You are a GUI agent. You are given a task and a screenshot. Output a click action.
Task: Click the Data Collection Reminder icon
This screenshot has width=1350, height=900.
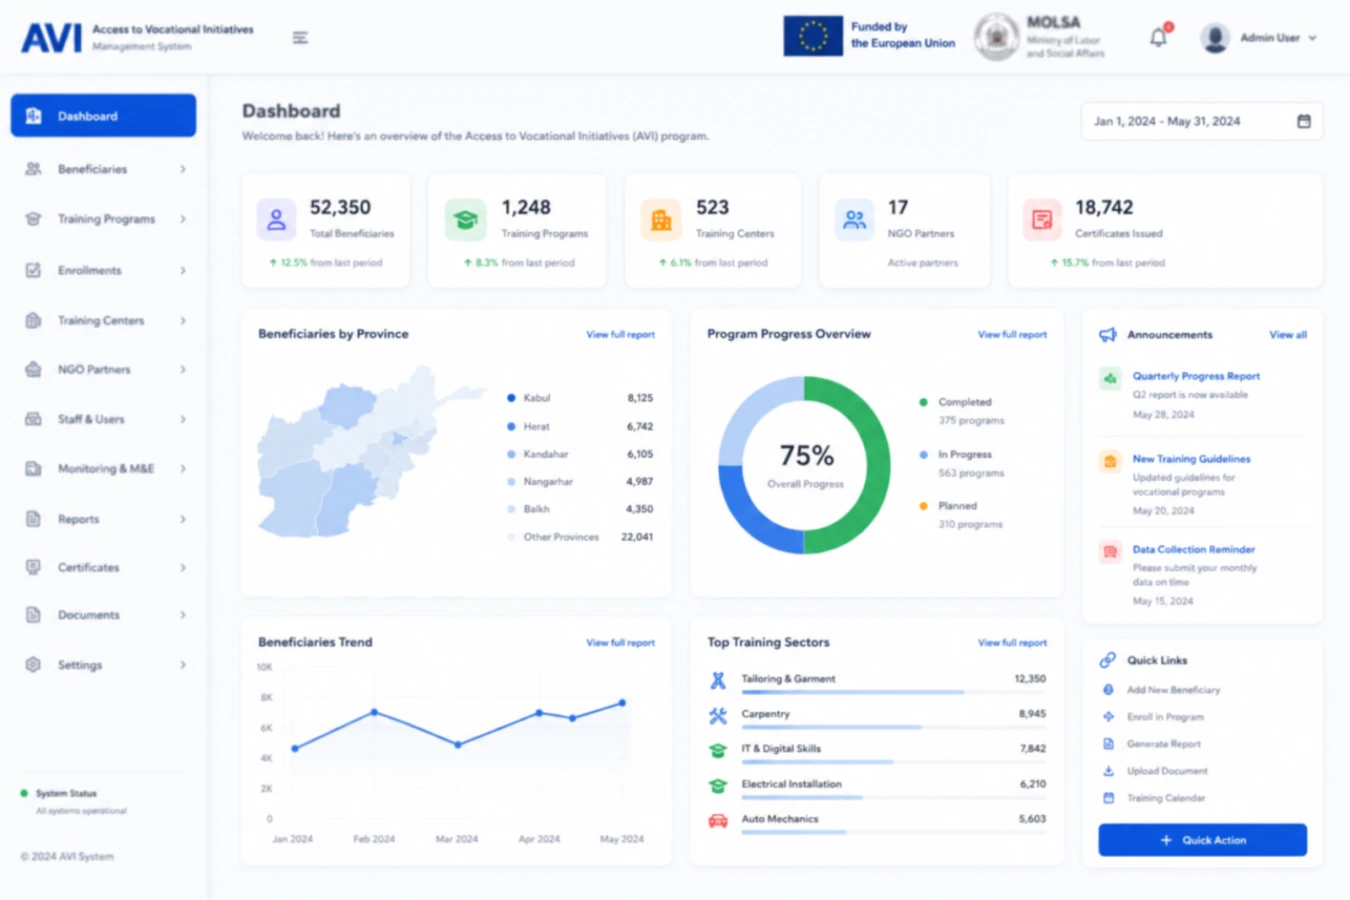click(1110, 552)
